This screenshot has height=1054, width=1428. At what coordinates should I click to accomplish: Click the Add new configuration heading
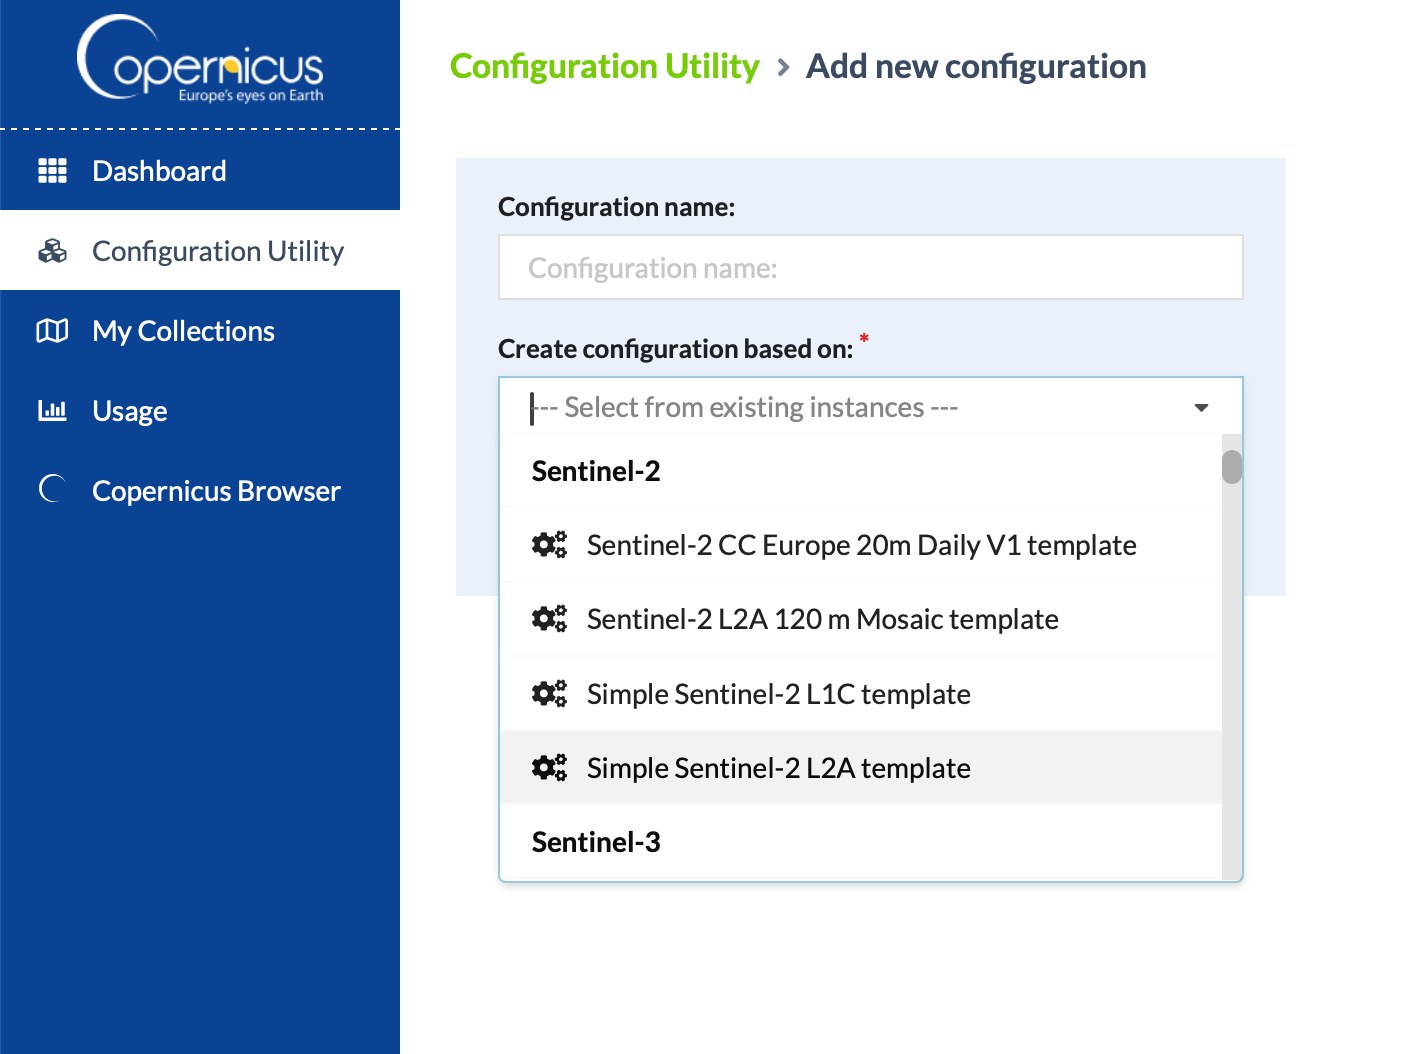pos(976,66)
